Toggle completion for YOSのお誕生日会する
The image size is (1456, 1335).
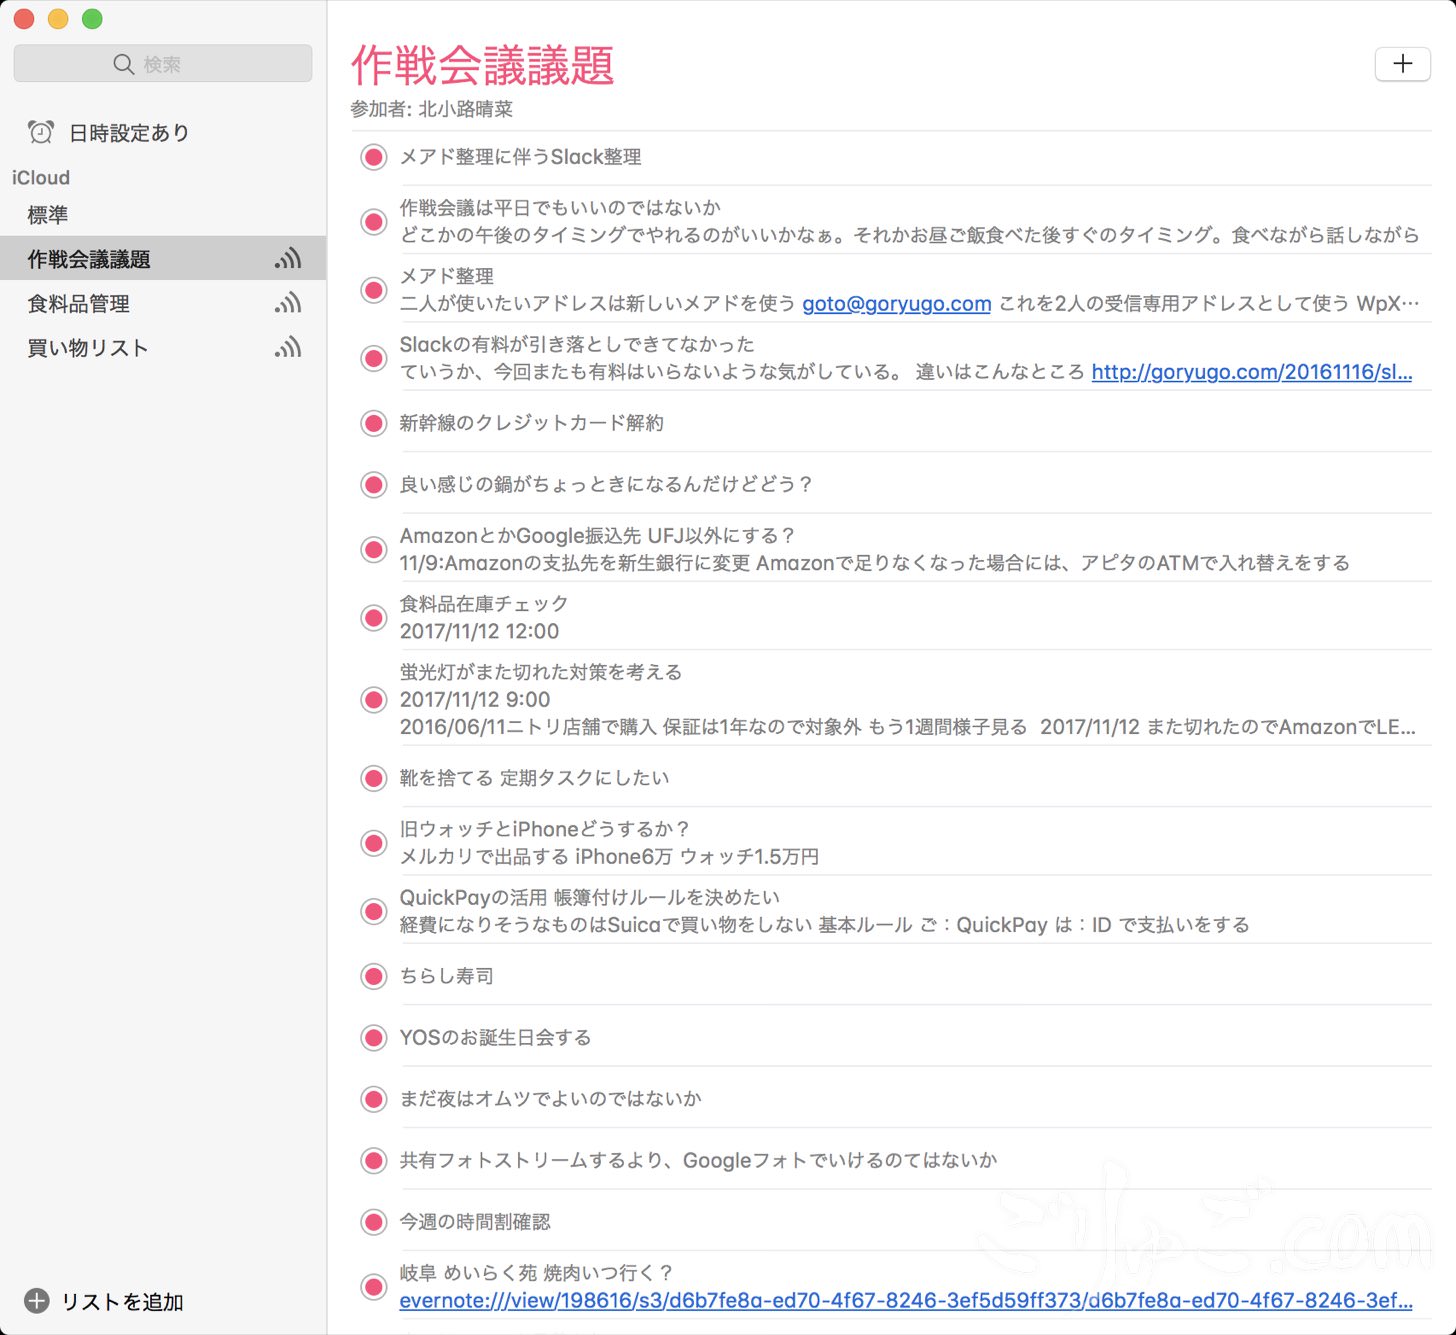(x=373, y=1038)
